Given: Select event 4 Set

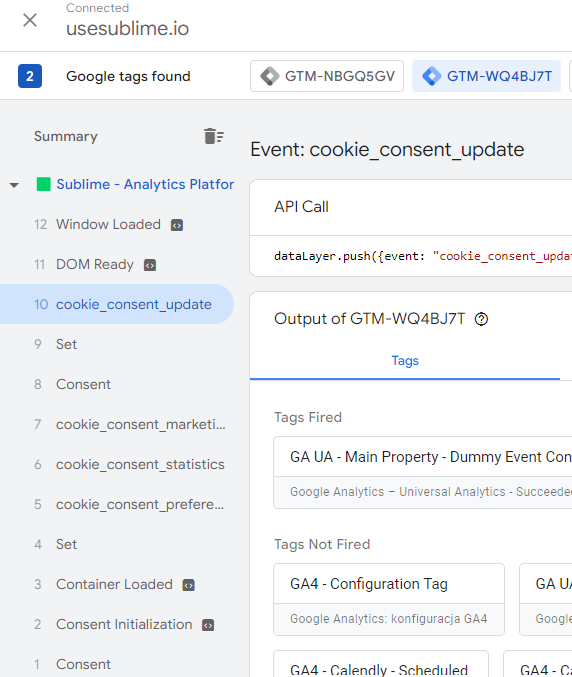Looking at the screenshot, I should [117, 544].
